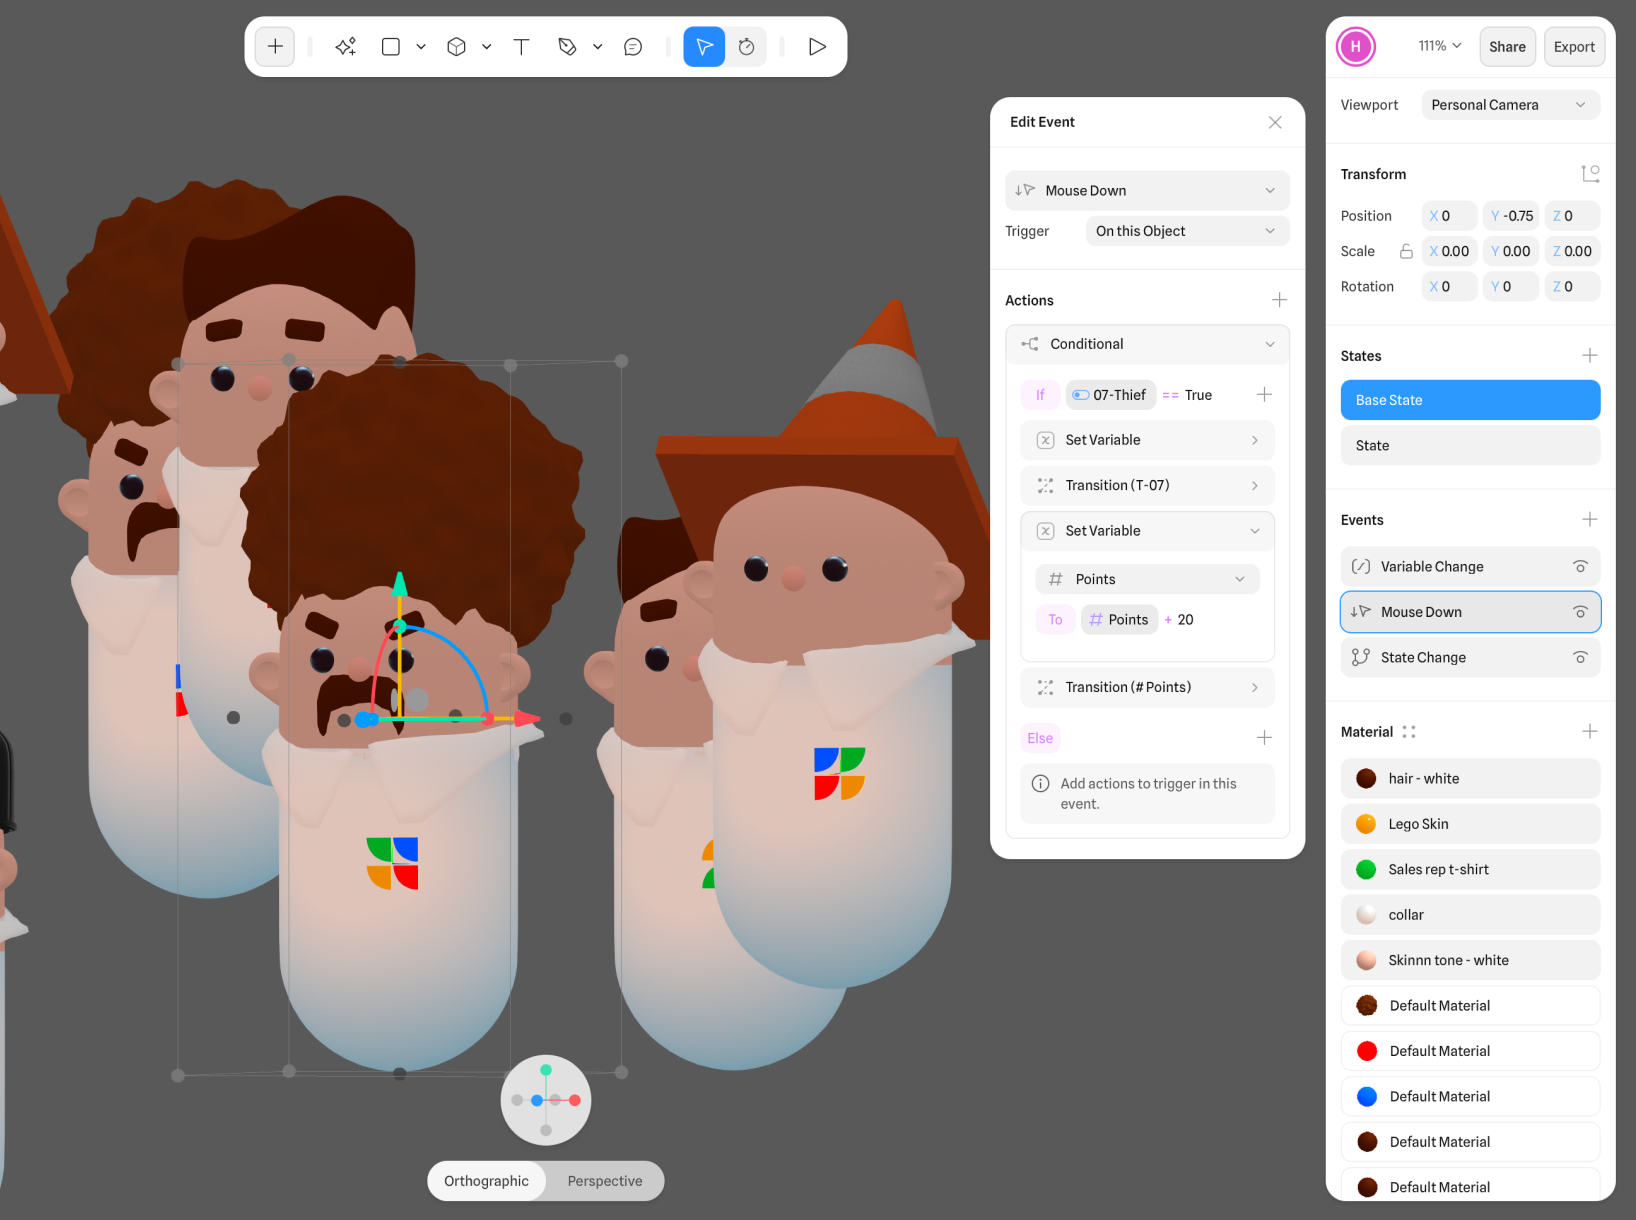The height and width of the screenshot is (1220, 1636).
Task: Close the Edit Event panel
Action: [x=1275, y=122]
